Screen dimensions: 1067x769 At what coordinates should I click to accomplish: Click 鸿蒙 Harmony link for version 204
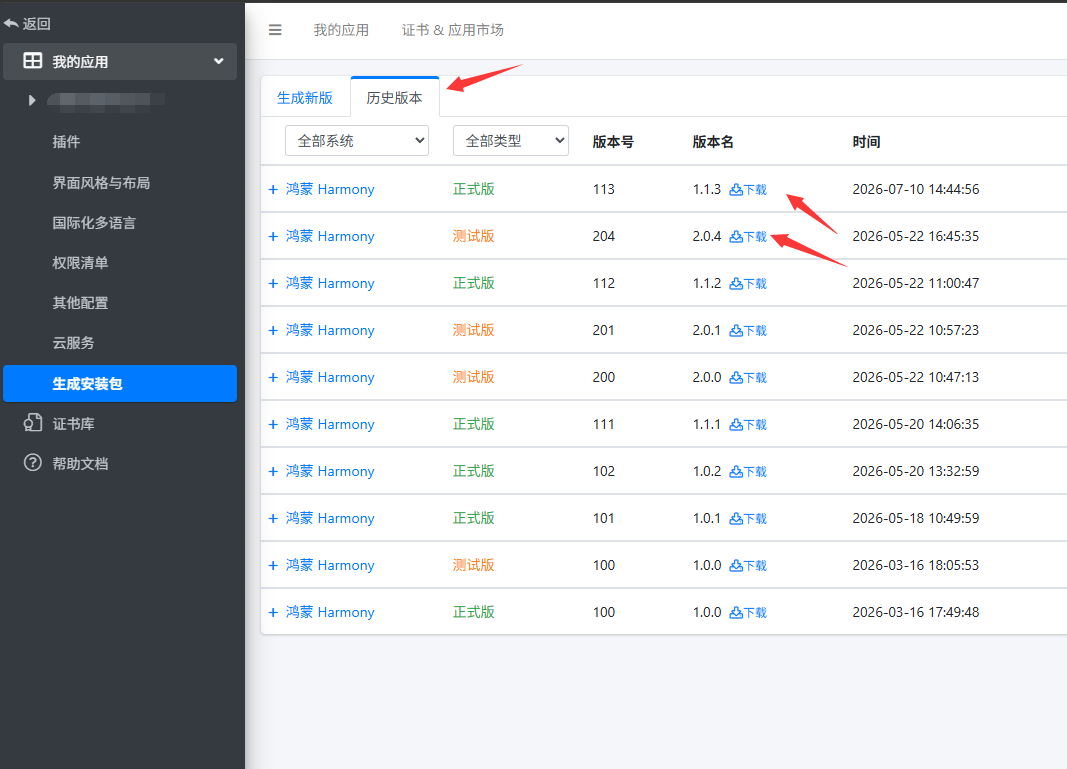pyautogui.click(x=330, y=236)
